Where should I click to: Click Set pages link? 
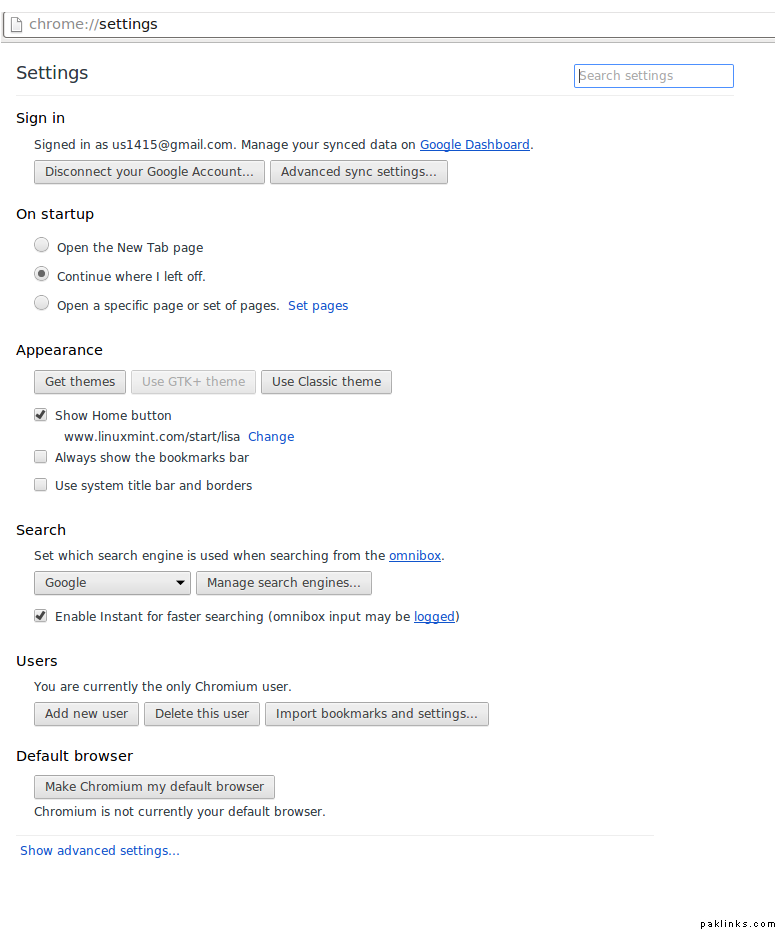pyautogui.click(x=318, y=306)
